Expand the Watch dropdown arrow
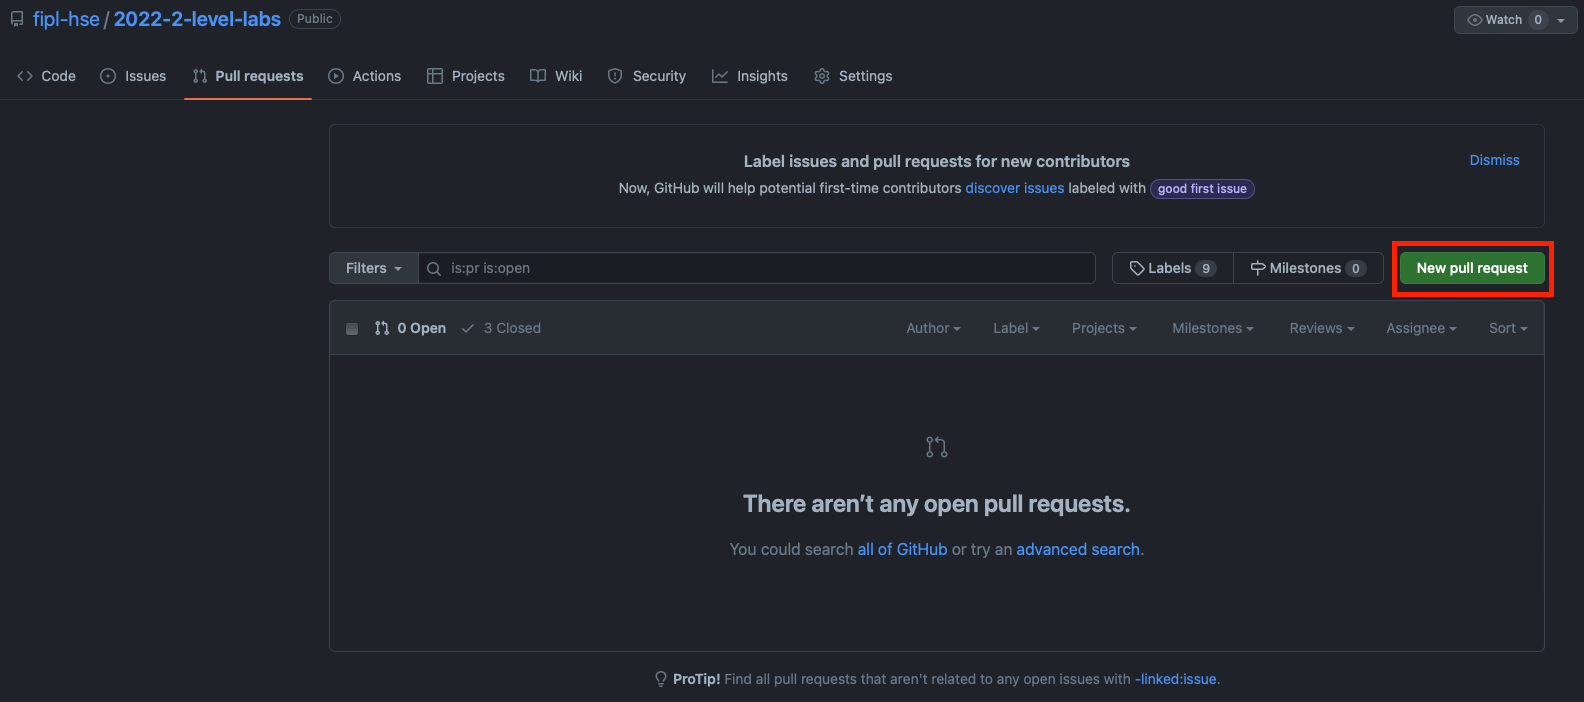 tap(1561, 20)
